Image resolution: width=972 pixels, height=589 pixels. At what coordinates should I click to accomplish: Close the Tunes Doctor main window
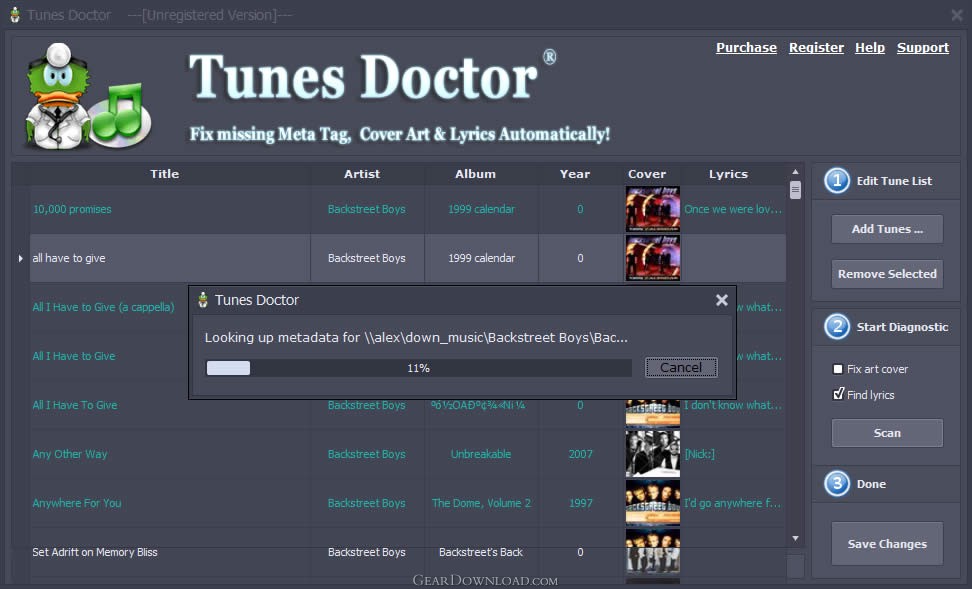tap(957, 15)
